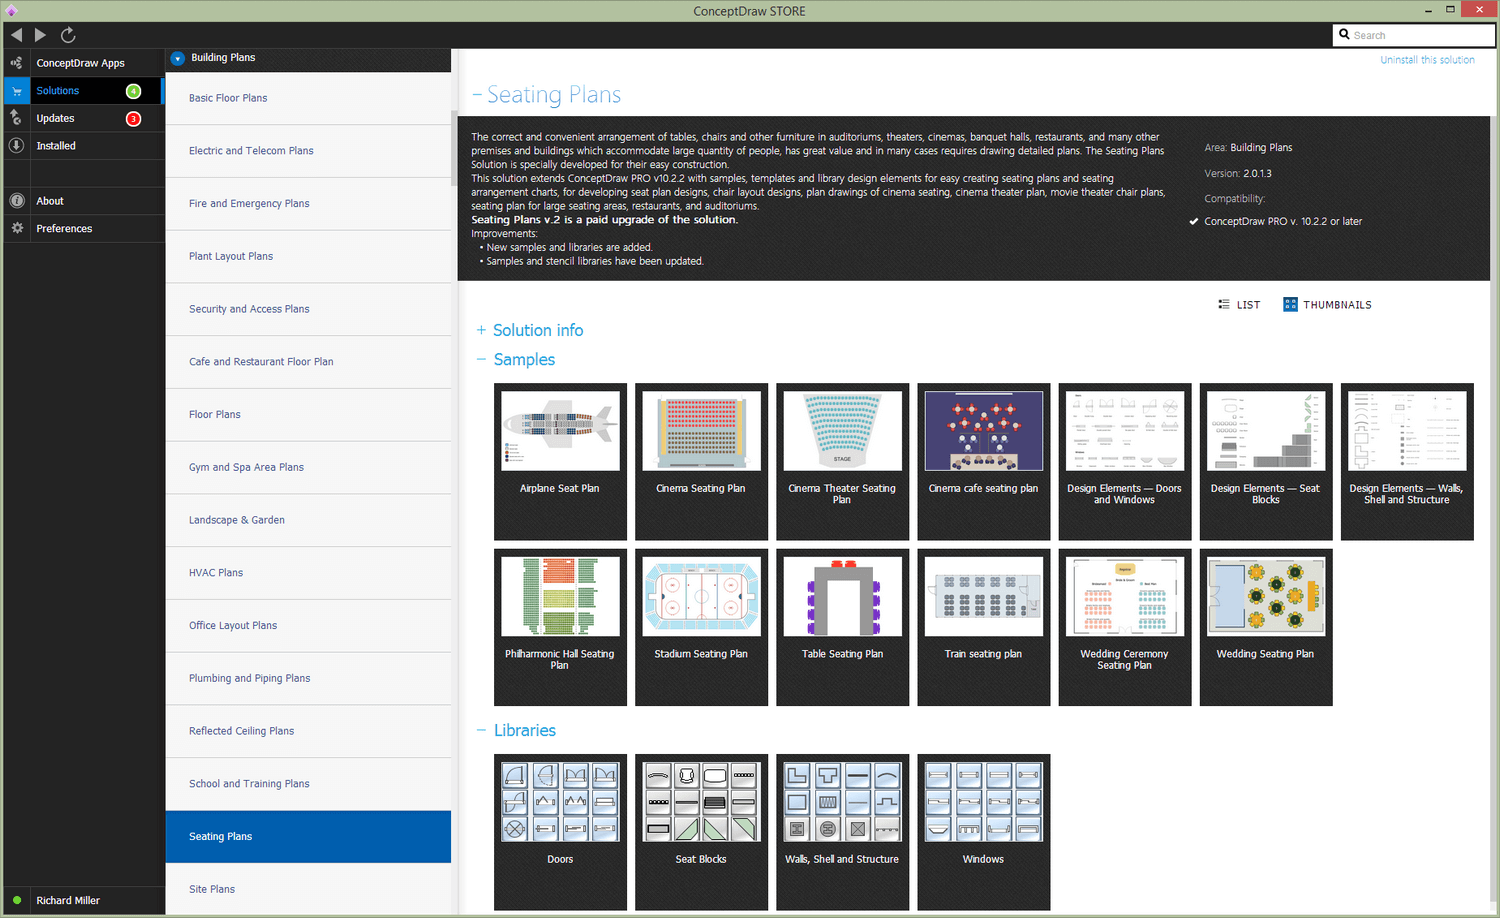This screenshot has width=1500, height=918.
Task: Click the red Updates count badge
Action: coord(133,119)
